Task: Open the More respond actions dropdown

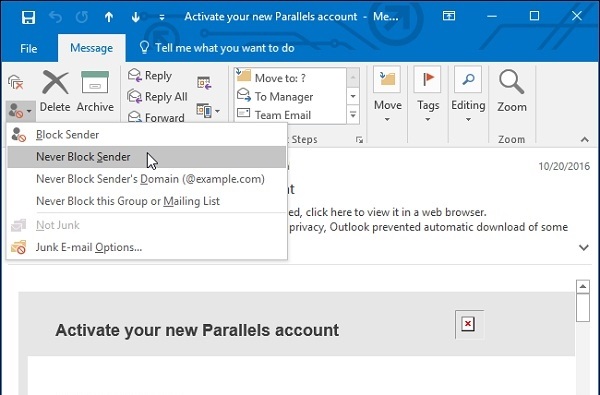Action: point(208,111)
